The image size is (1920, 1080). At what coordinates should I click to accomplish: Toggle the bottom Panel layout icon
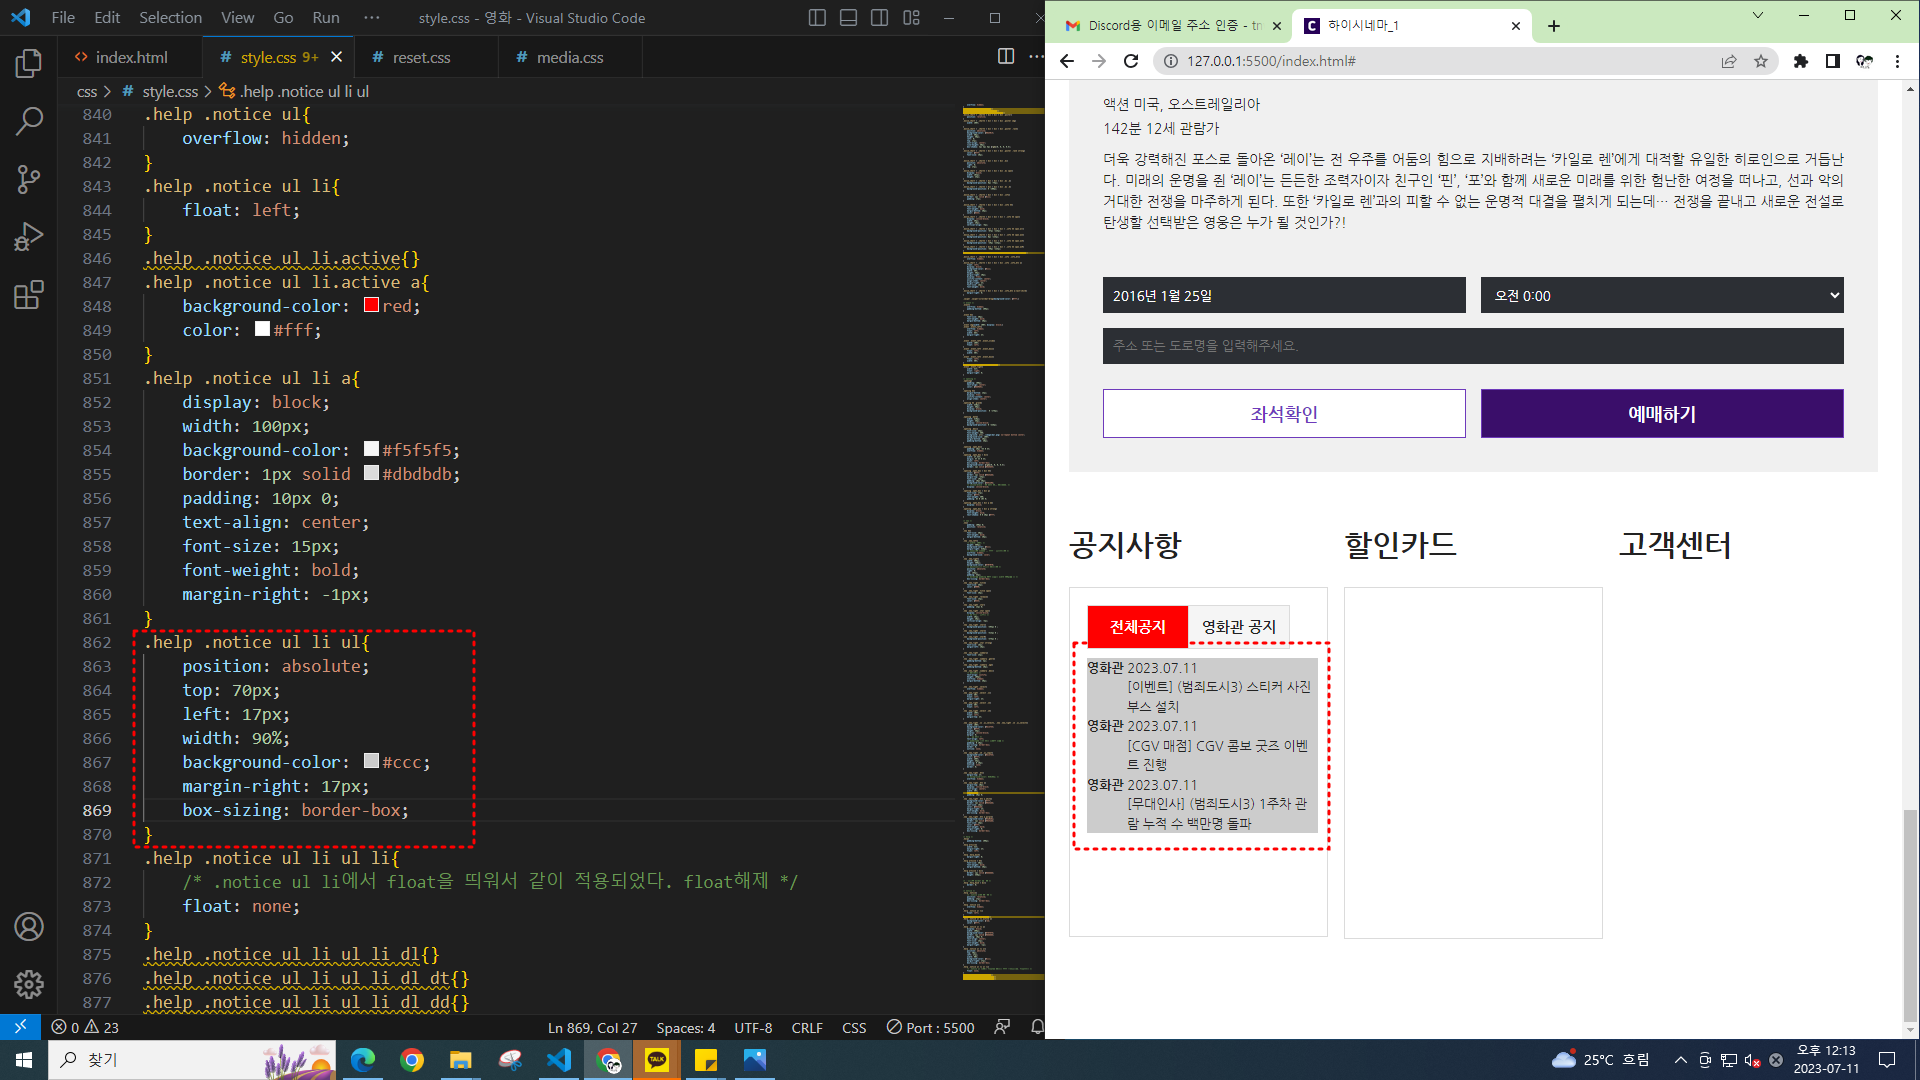click(x=848, y=18)
